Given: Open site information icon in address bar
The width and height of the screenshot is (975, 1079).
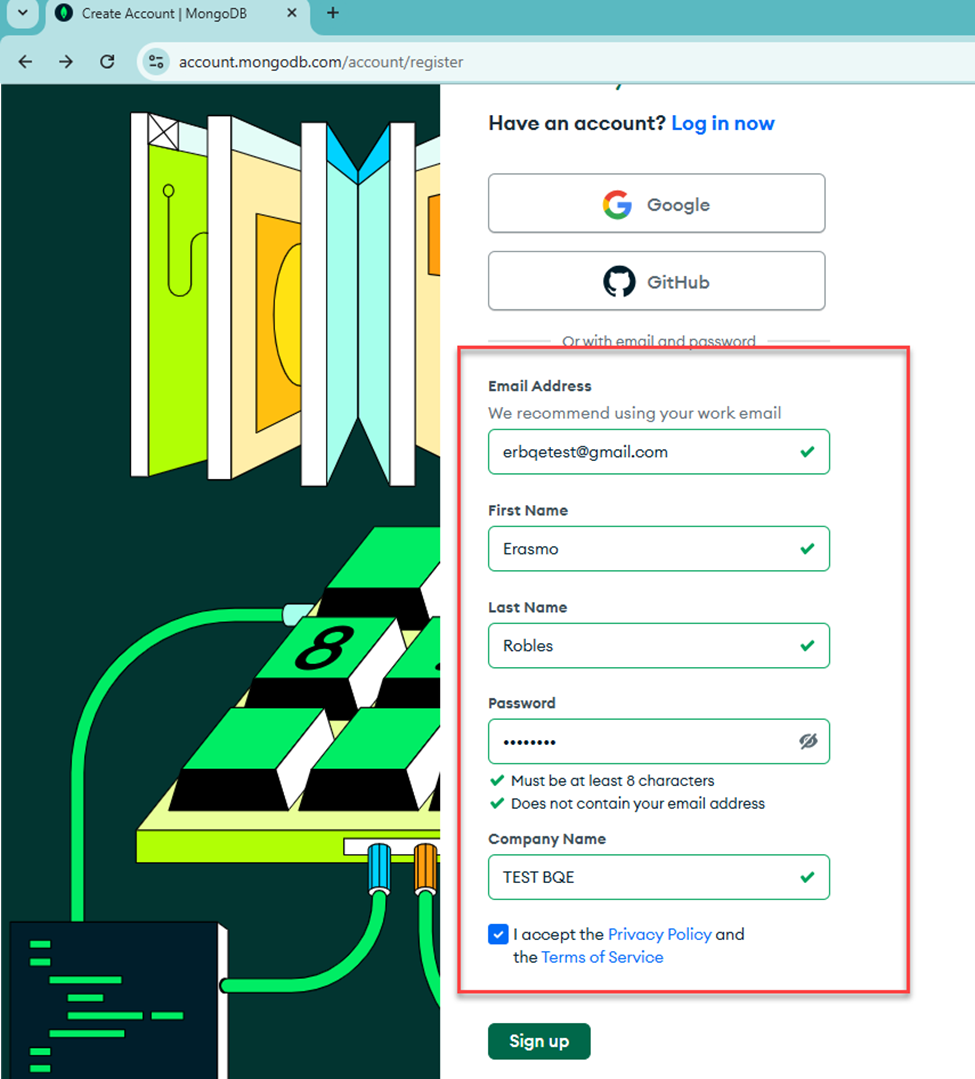Looking at the screenshot, I should point(156,62).
